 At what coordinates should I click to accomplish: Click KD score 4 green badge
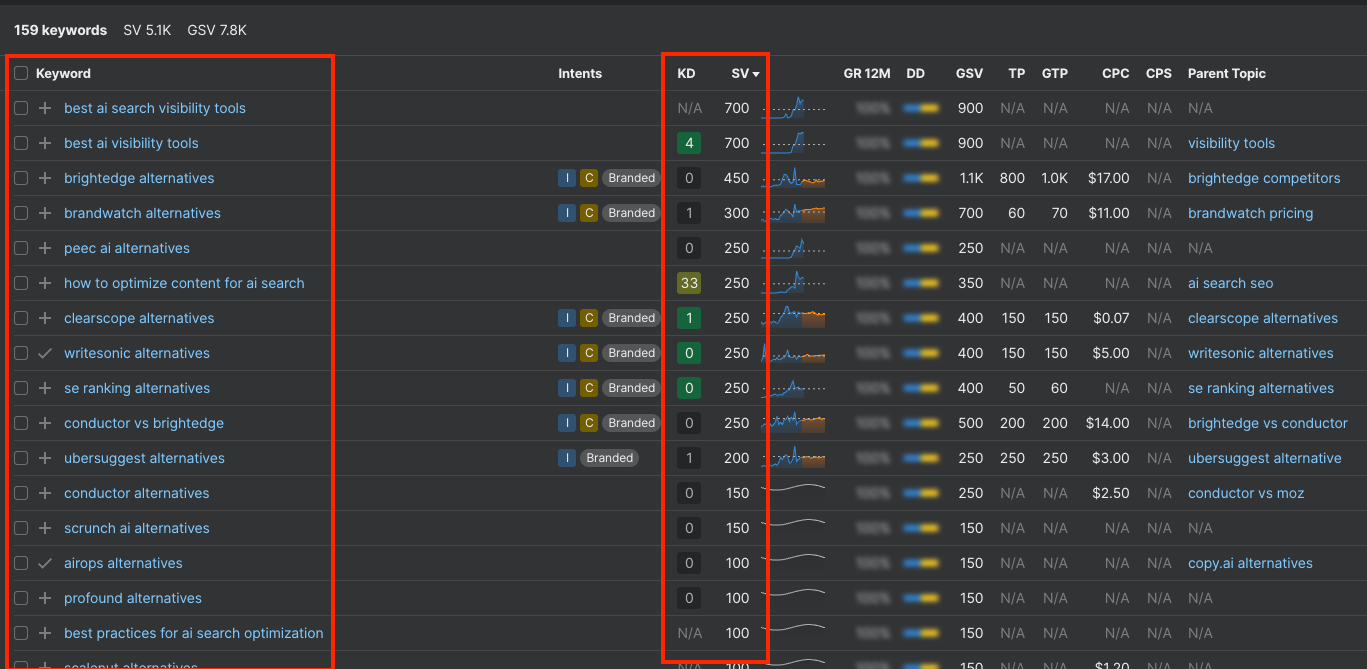tap(689, 143)
